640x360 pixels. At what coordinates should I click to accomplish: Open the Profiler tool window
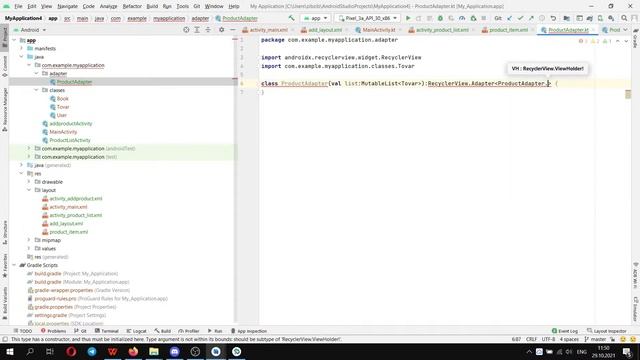(x=189, y=331)
